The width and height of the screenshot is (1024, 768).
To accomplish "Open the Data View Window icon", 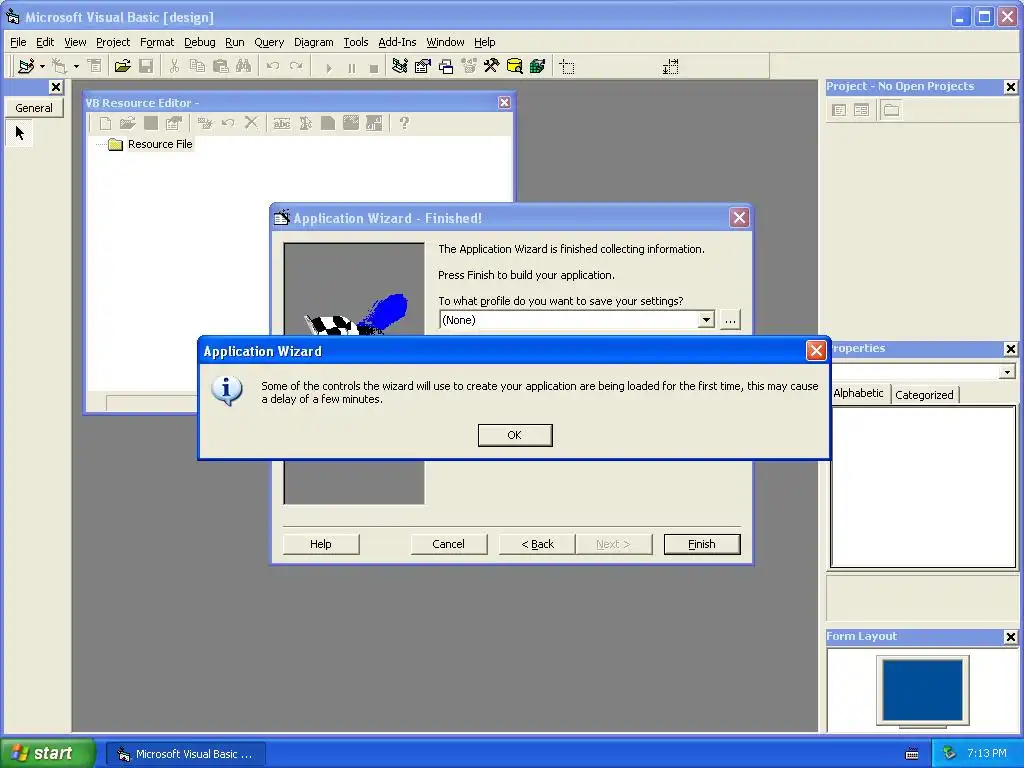I will (x=515, y=66).
